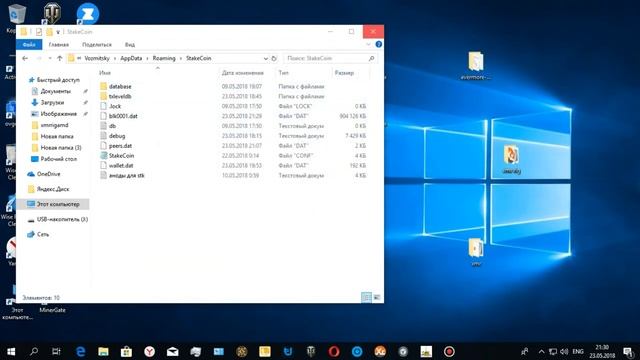The height and width of the screenshot is (360, 640).
Task: Click the Roaming breadcrumb
Action: point(164,58)
